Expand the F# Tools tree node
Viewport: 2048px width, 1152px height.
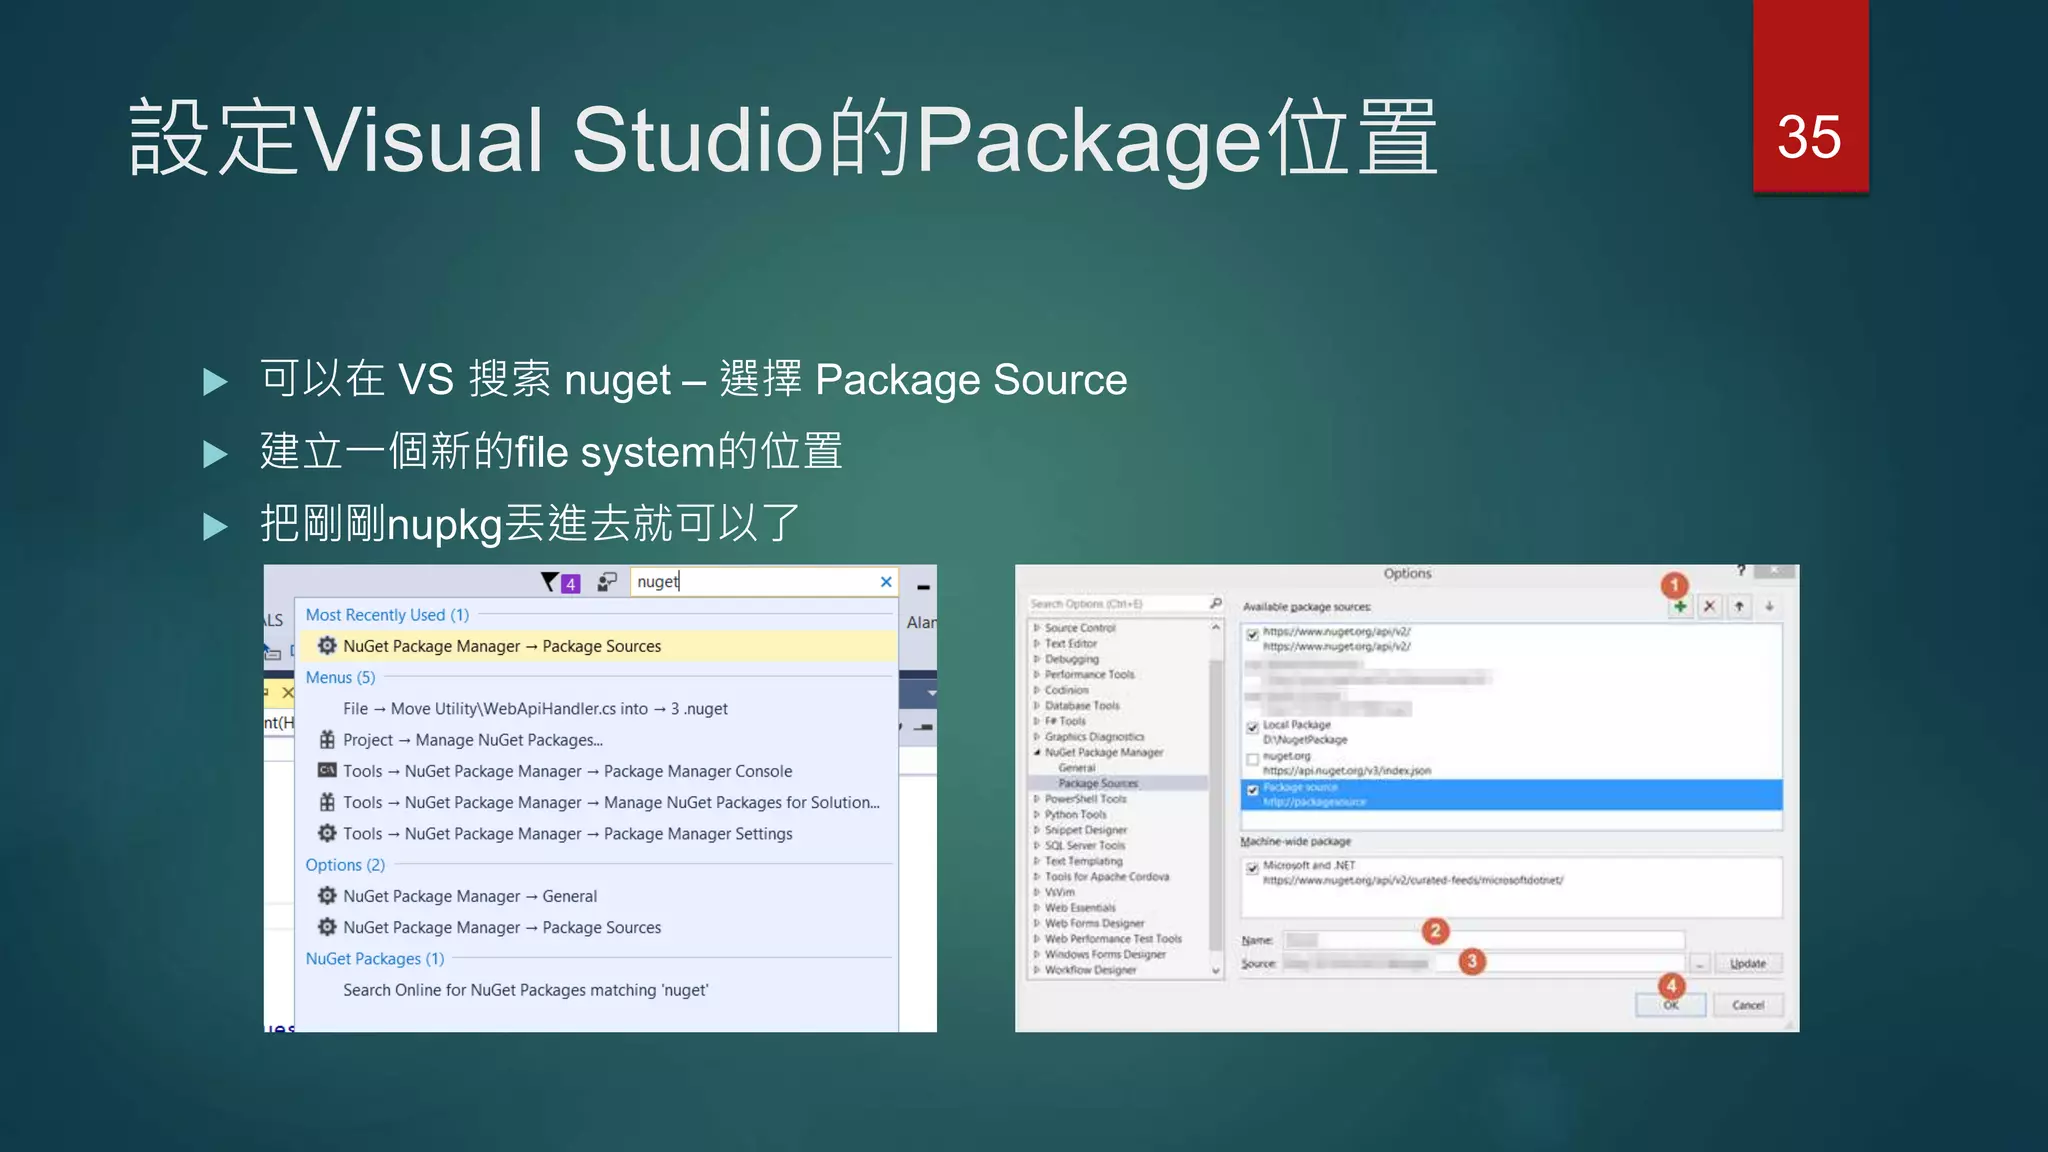(x=1037, y=721)
